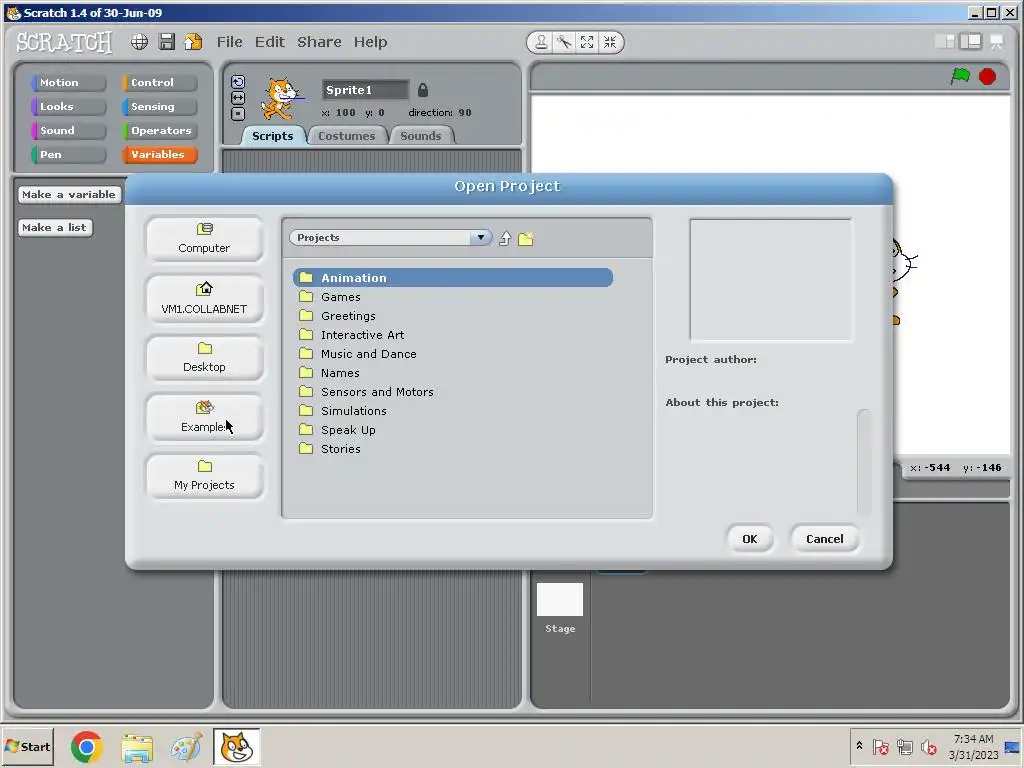1024x768 pixels.
Task: Cancel the Open Project dialog
Action: point(825,539)
